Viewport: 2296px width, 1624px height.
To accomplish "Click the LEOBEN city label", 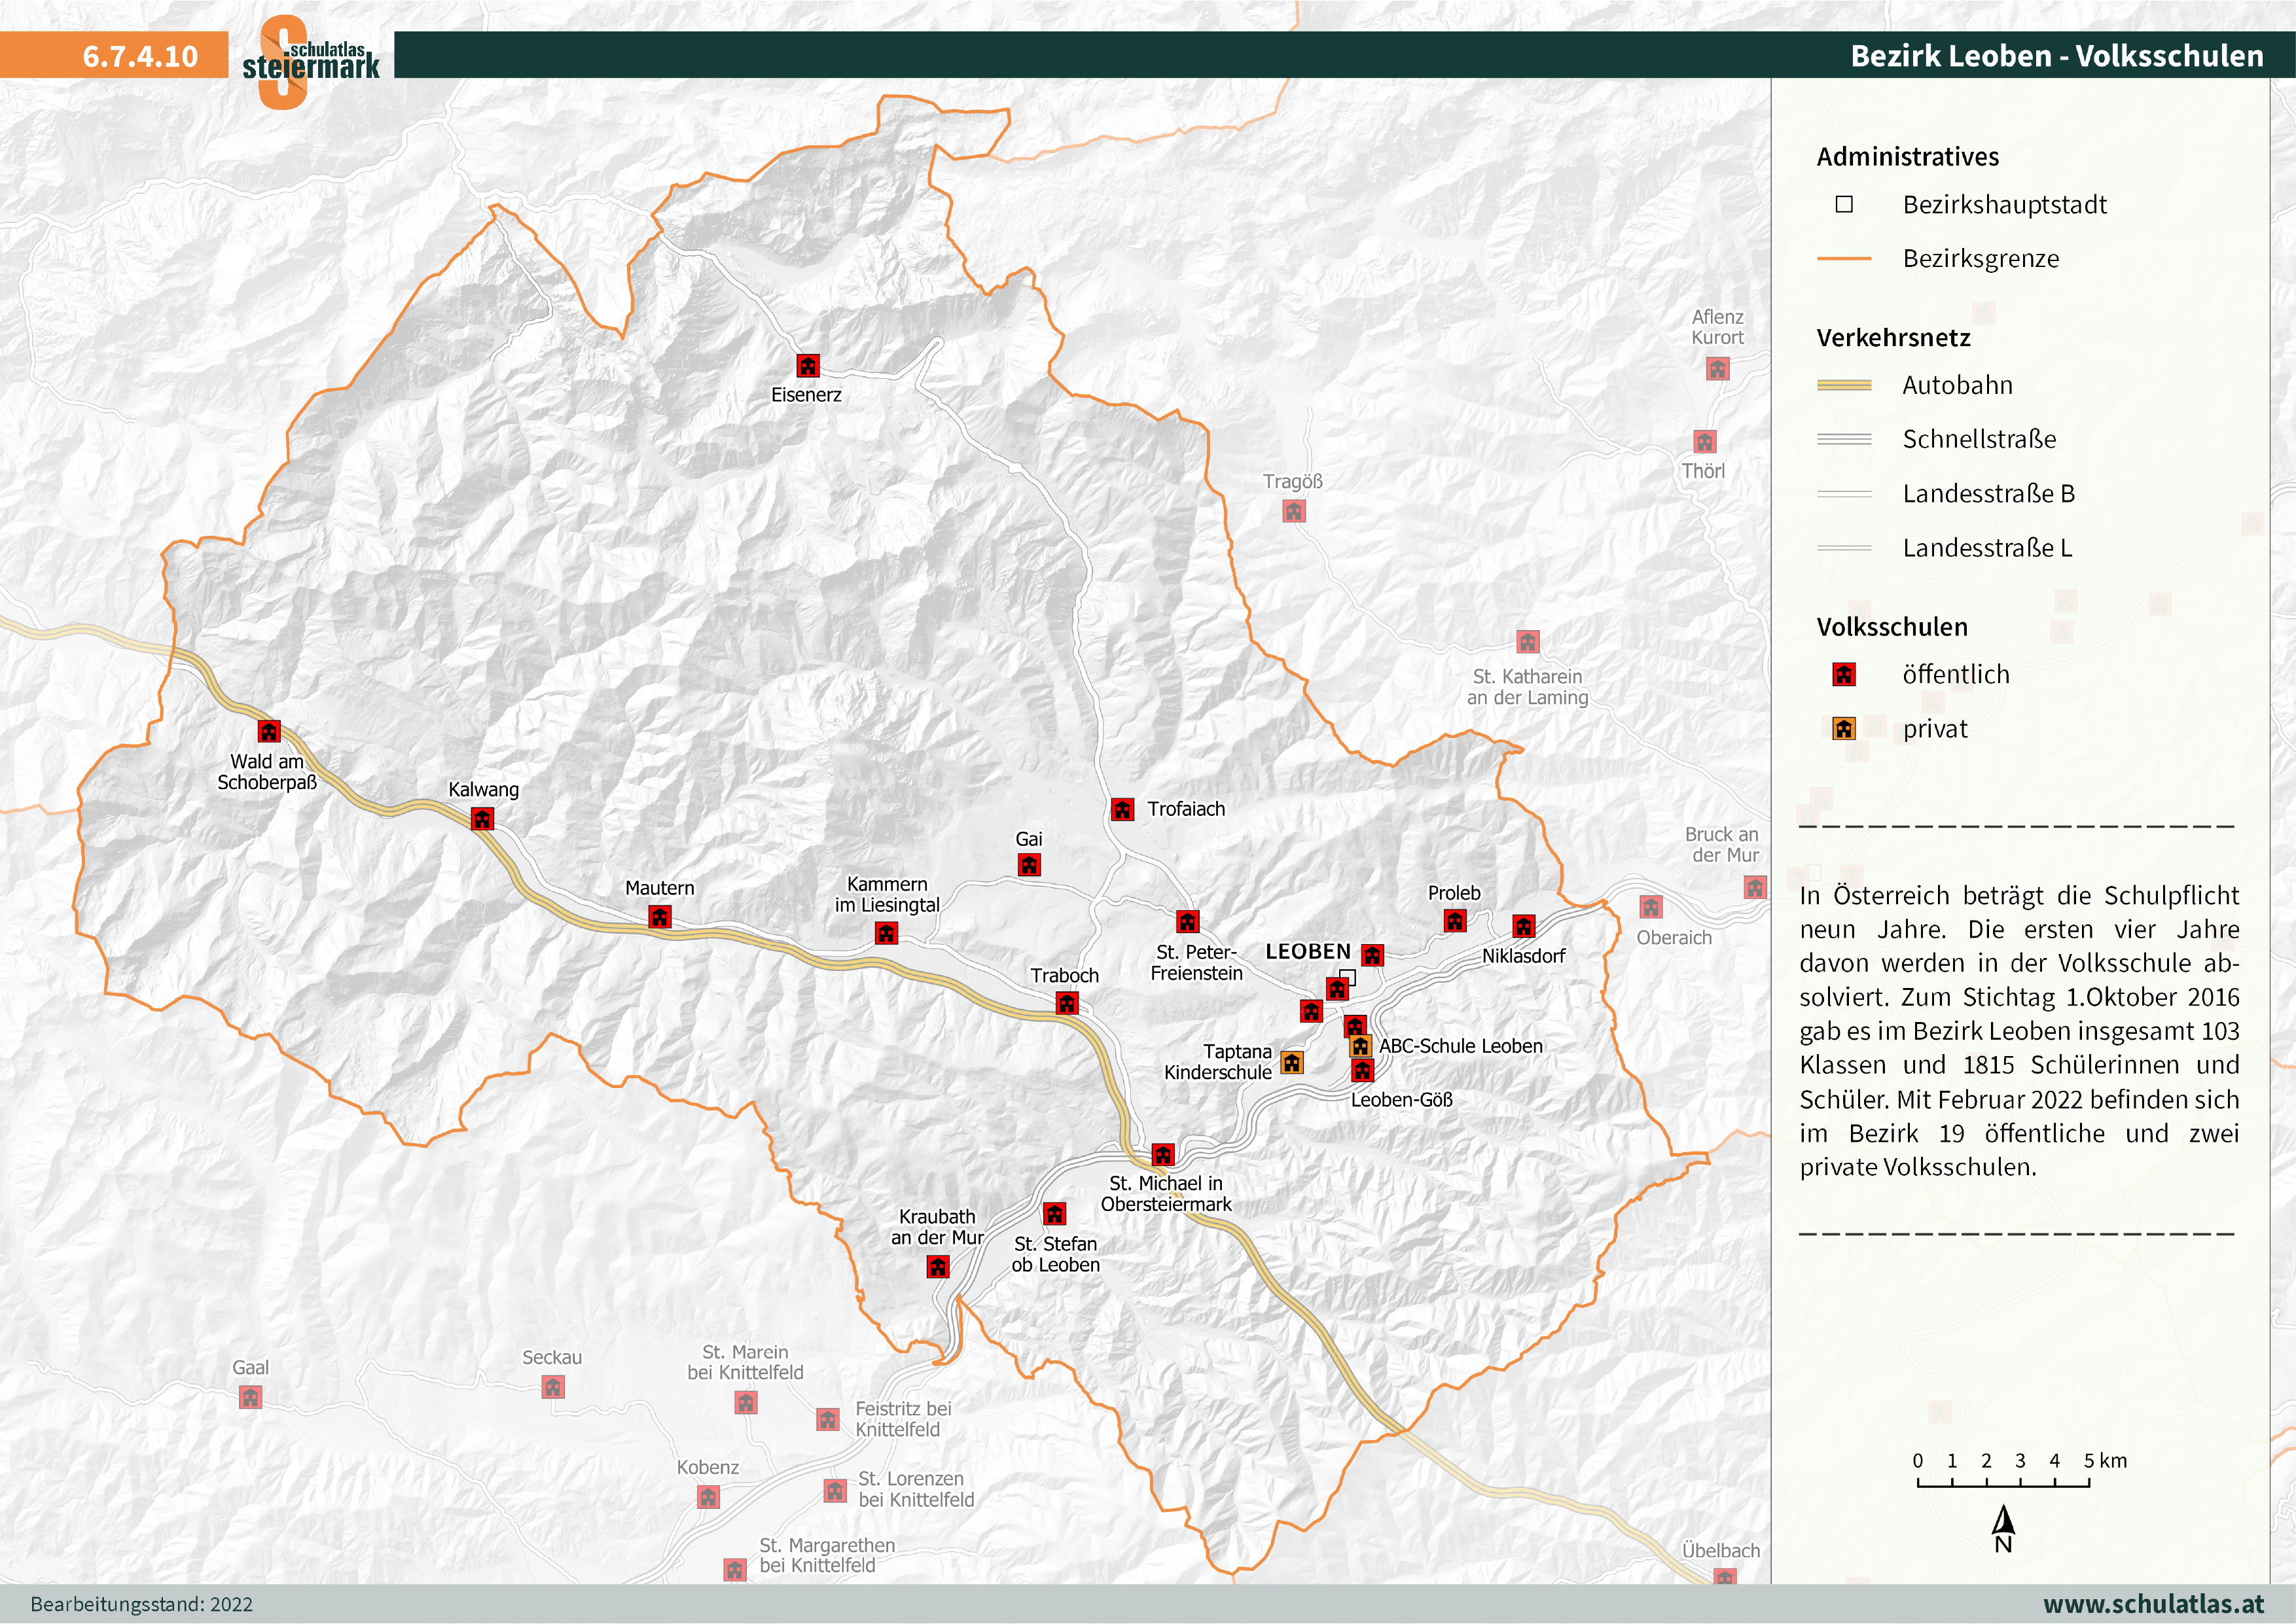I will [1307, 951].
